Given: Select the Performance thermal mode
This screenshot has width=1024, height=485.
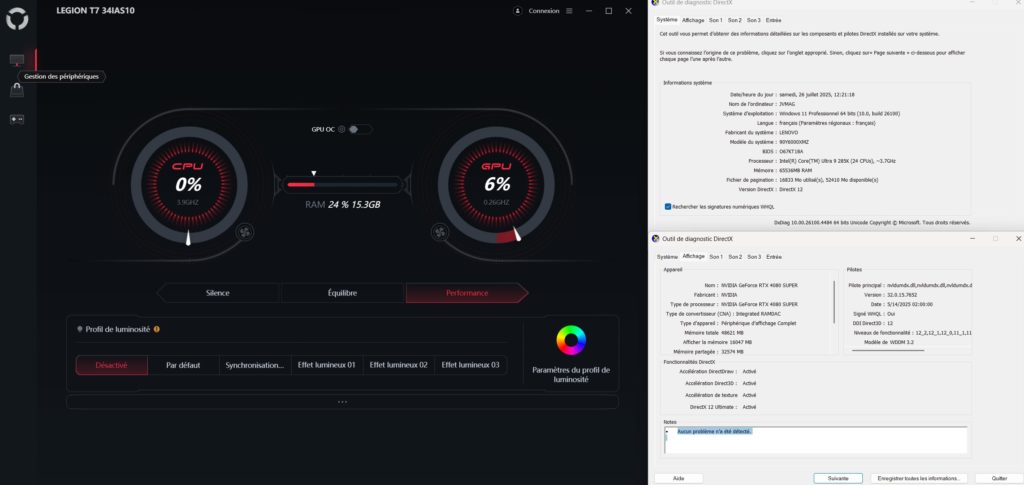Looking at the screenshot, I should 467,293.
